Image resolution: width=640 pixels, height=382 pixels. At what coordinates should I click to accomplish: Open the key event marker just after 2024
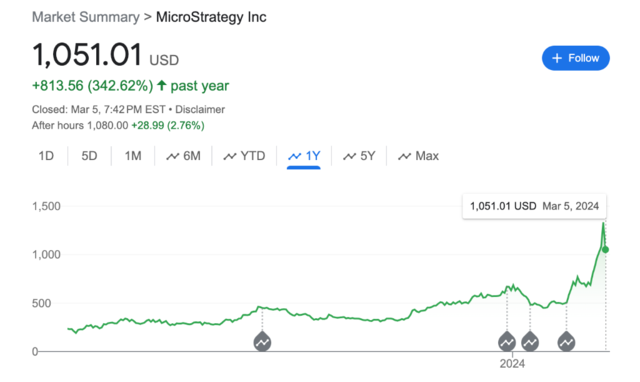tap(530, 342)
